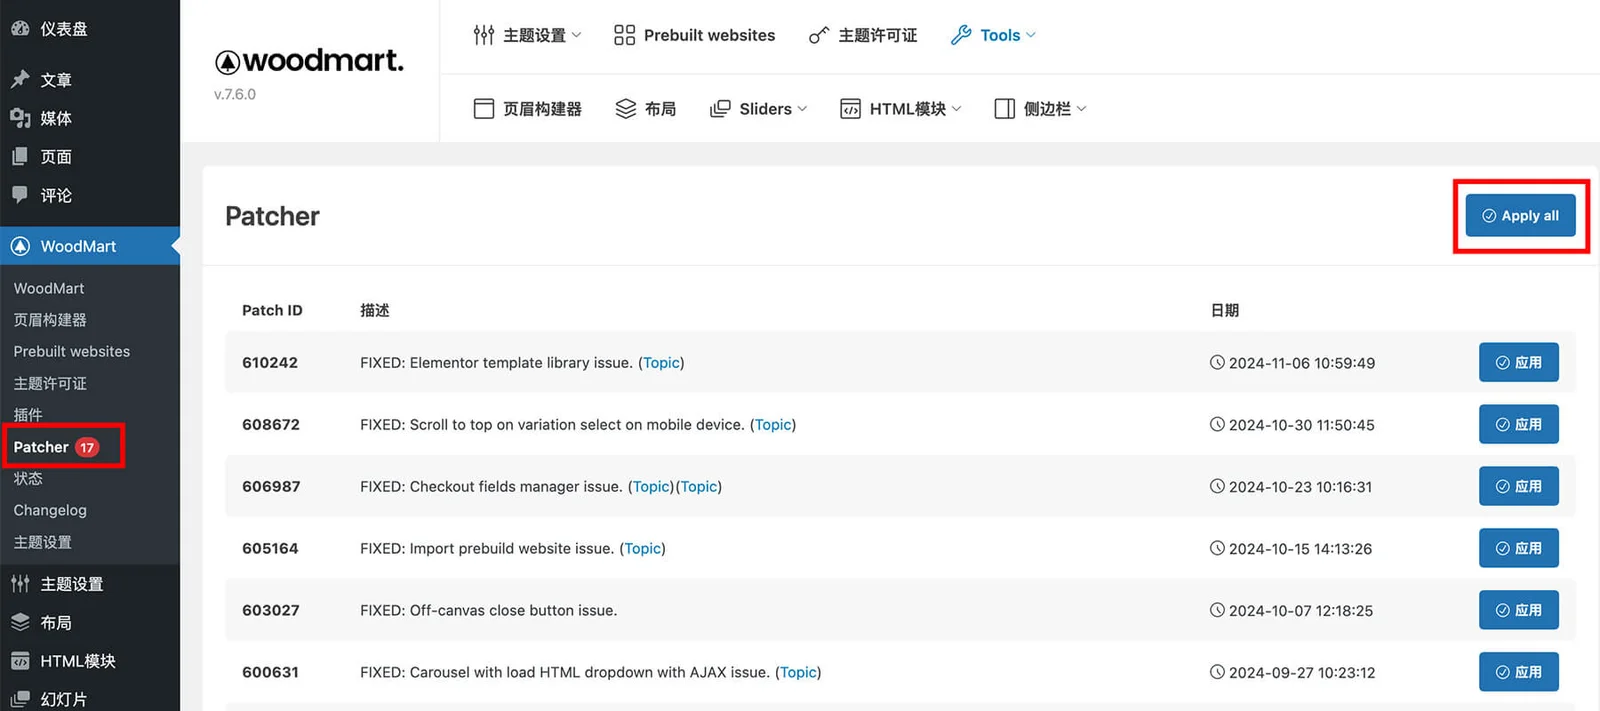Expand the 主题设置 dropdown in top bar
Image resolution: width=1600 pixels, height=711 pixels.
(x=527, y=36)
